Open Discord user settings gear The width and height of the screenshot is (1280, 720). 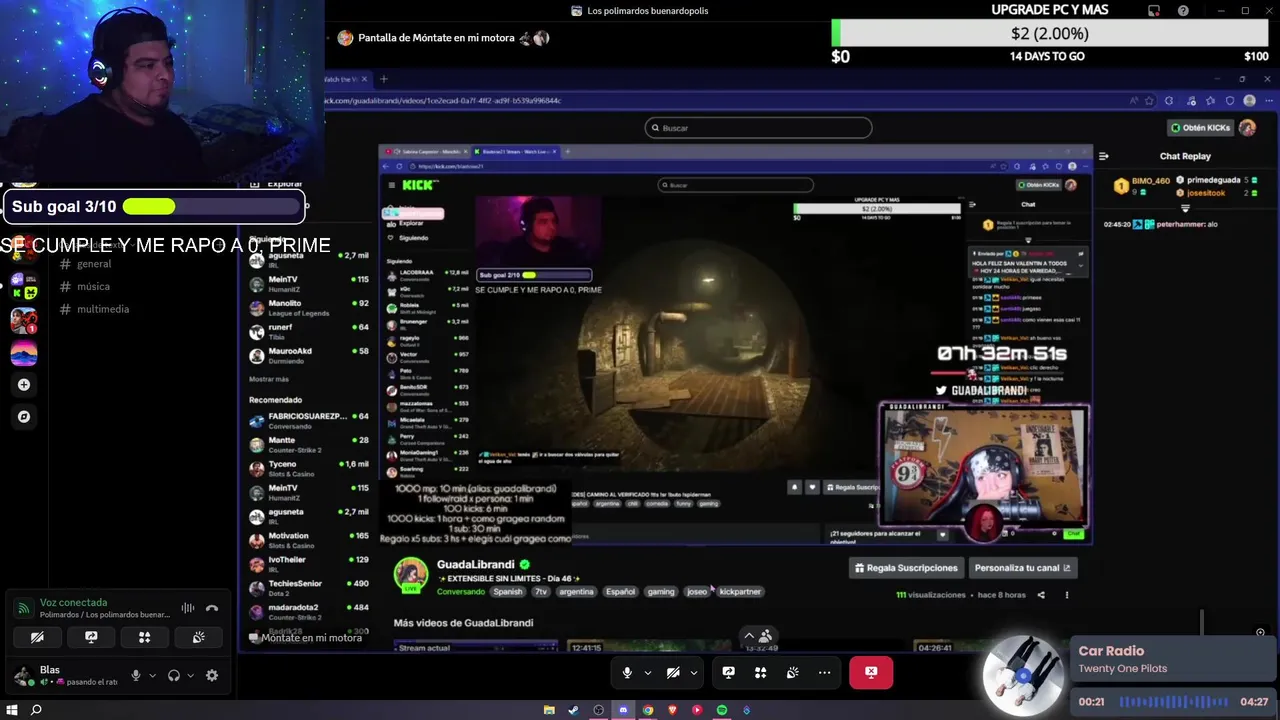tap(212, 676)
